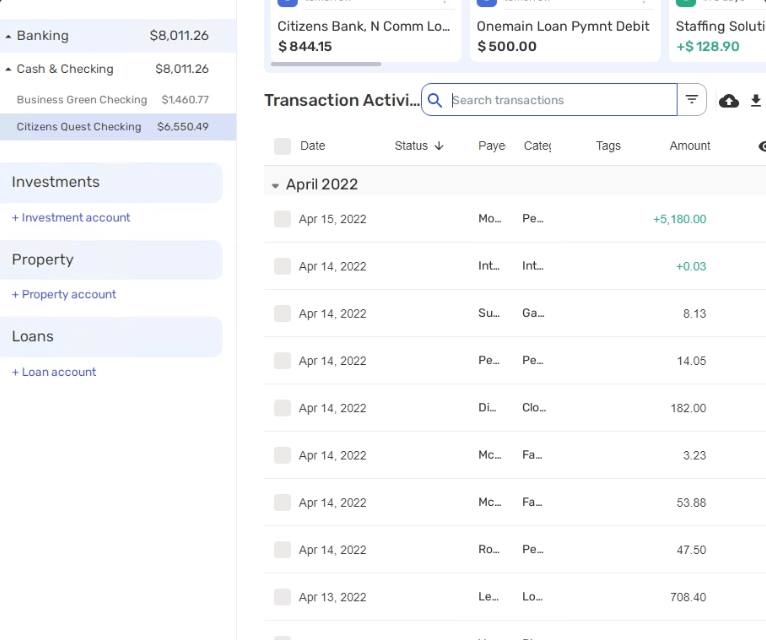Click the cloud upload icon

click(x=728, y=101)
